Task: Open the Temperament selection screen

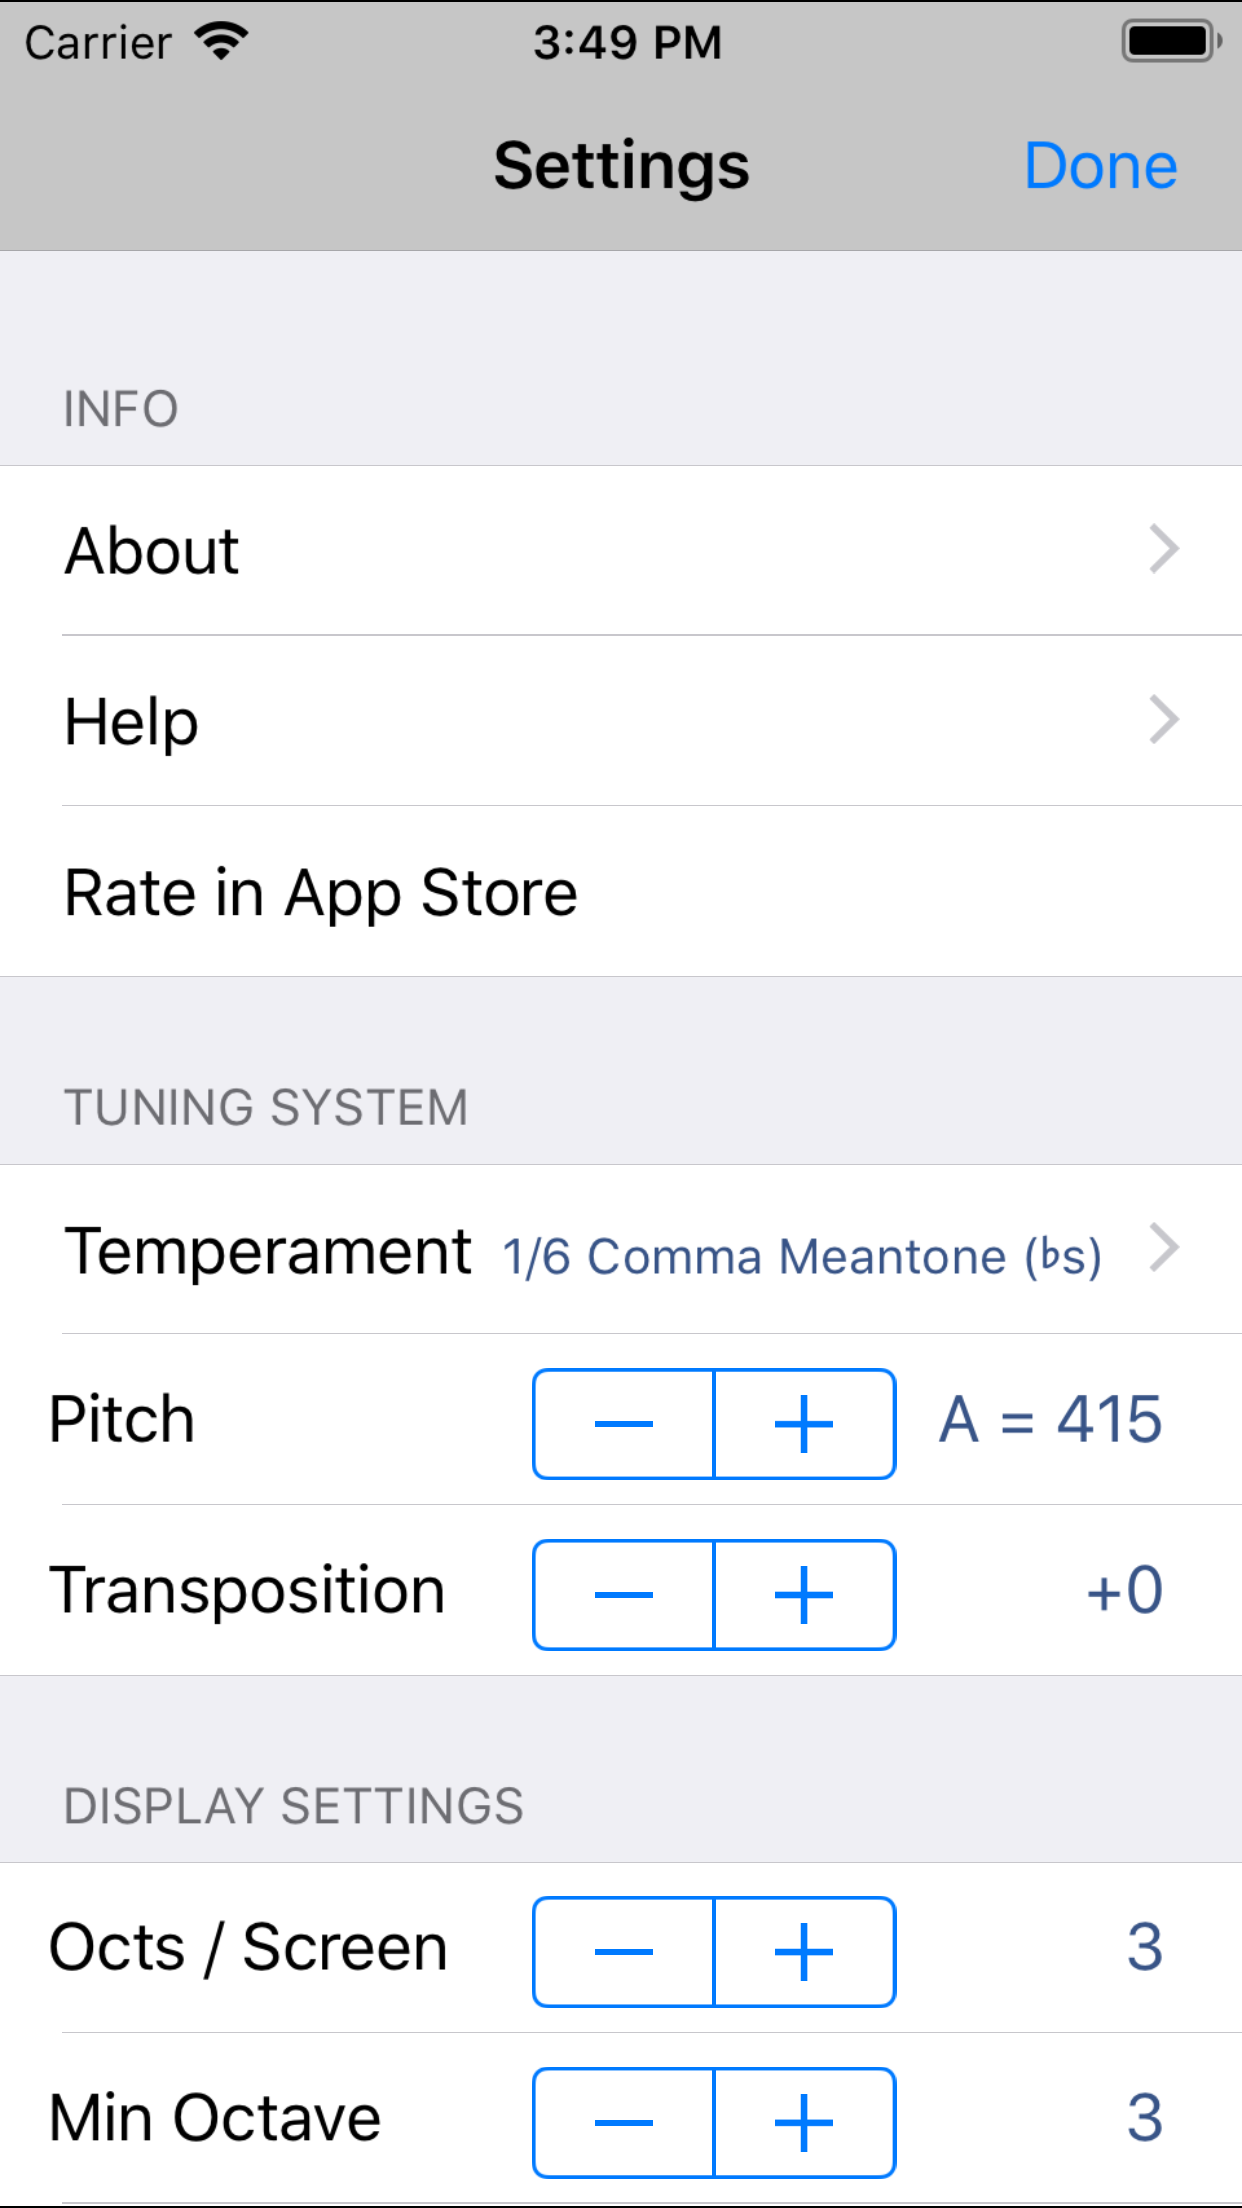Action: tap(1163, 1247)
